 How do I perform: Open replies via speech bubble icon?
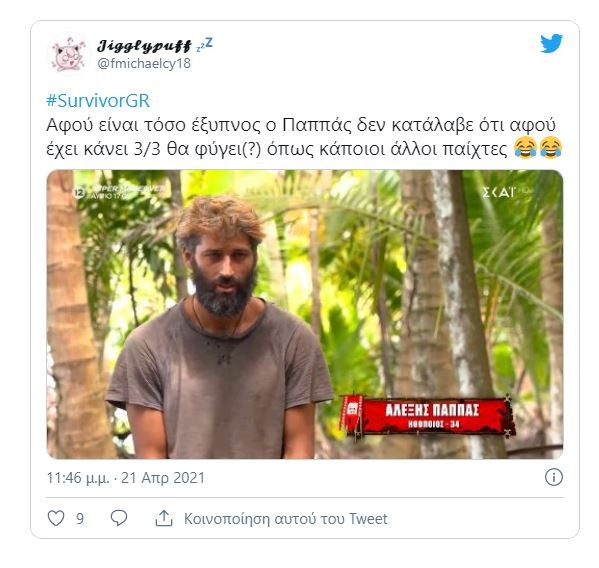coord(119,518)
